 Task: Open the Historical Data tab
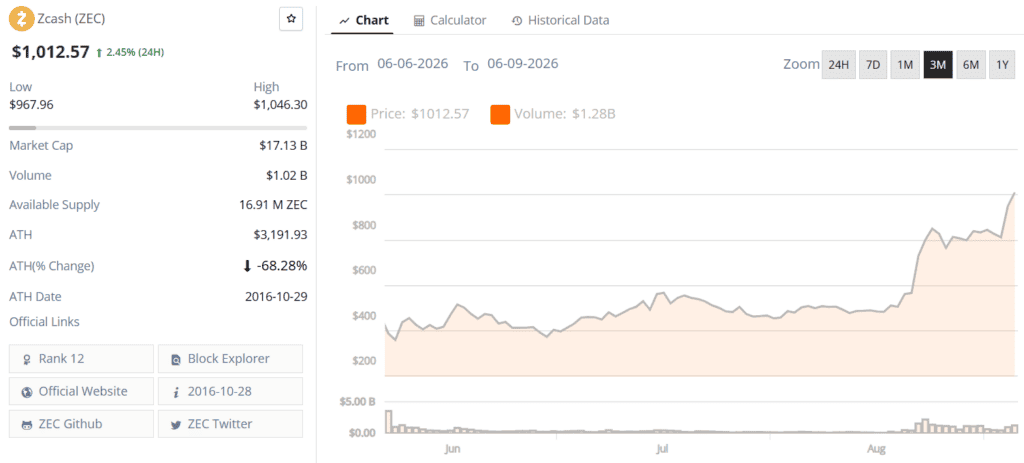coord(560,20)
